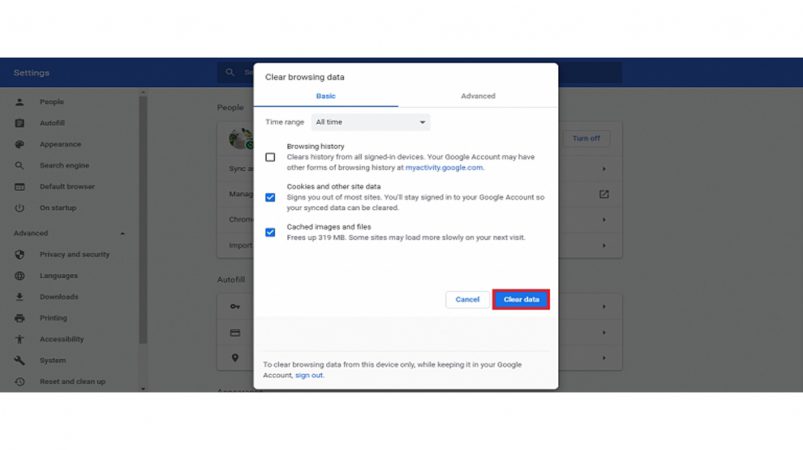Viewport: 803px width, 450px height.
Task: Open the Time range All time dropdown
Action: (371, 122)
